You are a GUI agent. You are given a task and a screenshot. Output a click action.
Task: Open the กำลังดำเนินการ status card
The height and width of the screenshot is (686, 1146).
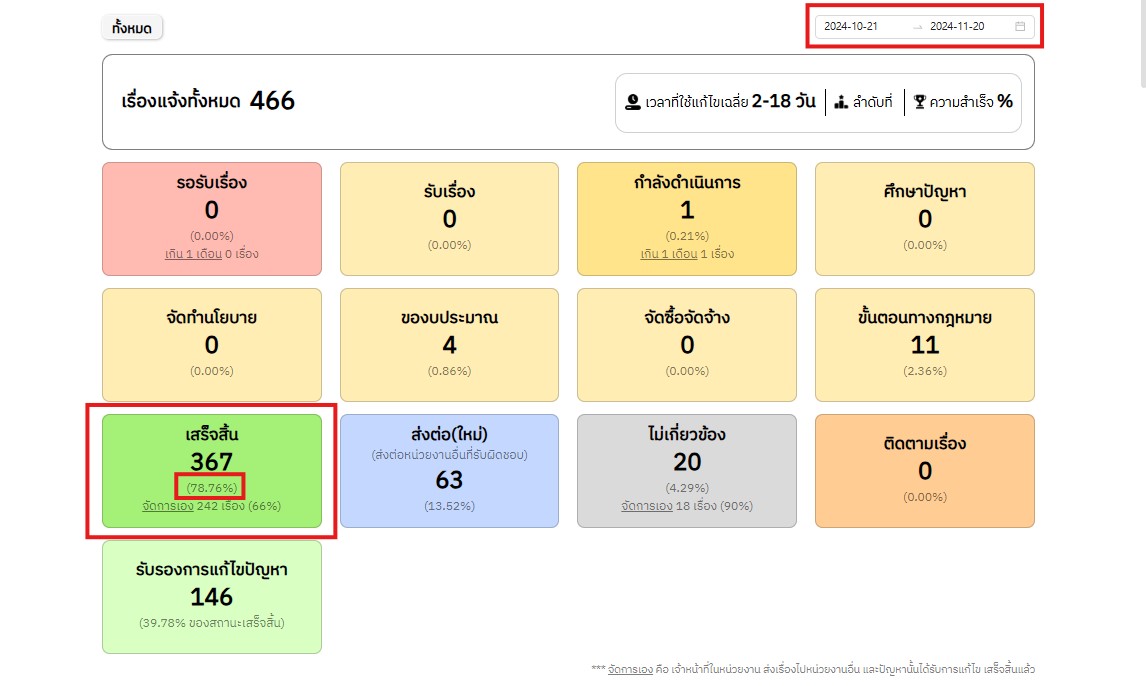pos(687,219)
